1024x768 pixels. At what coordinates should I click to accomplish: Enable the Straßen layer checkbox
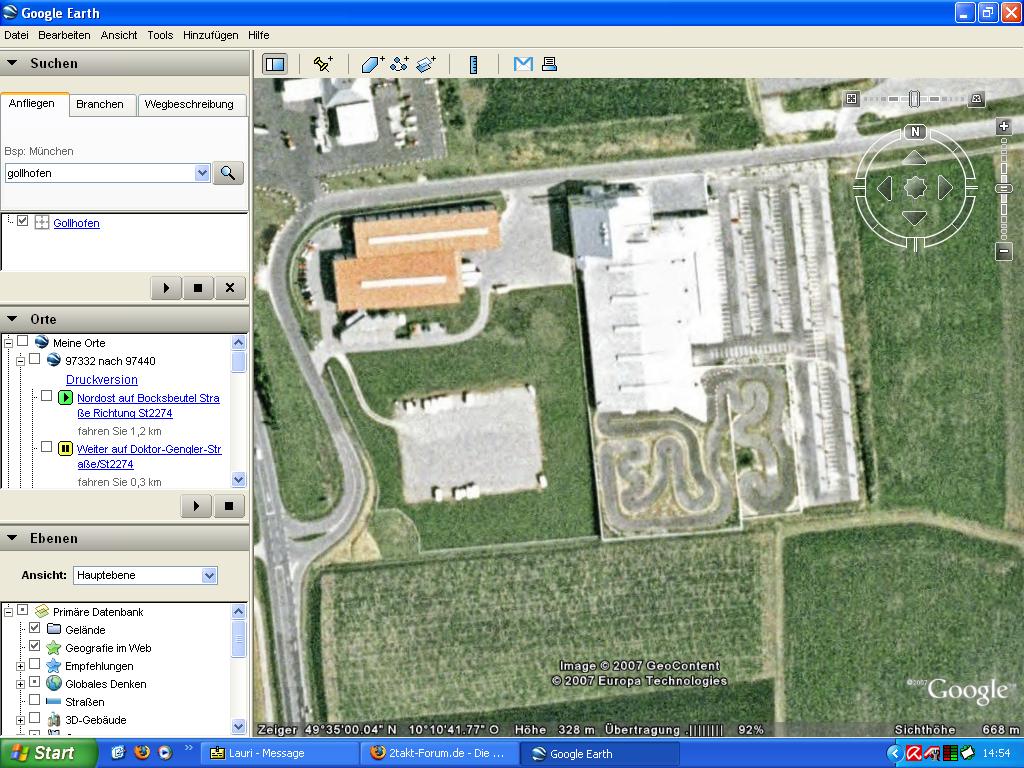point(35,701)
